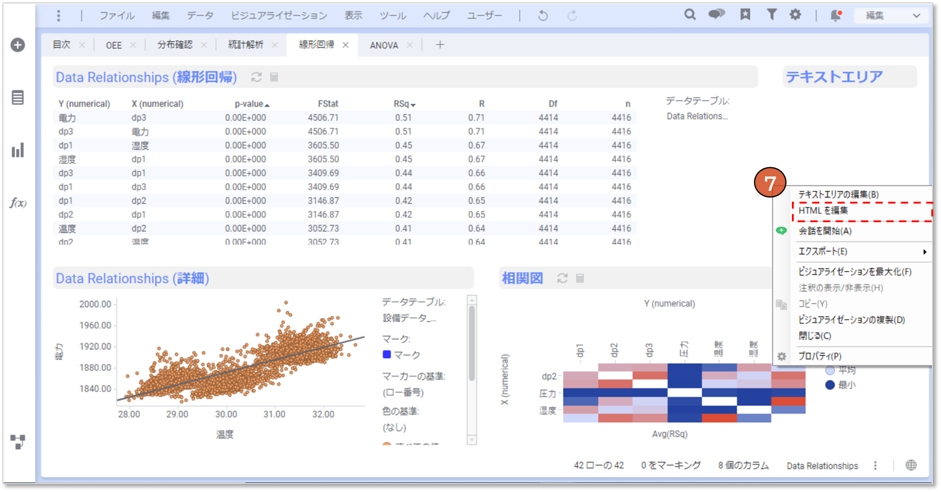Close the 分布確認 tab

tap(204, 45)
